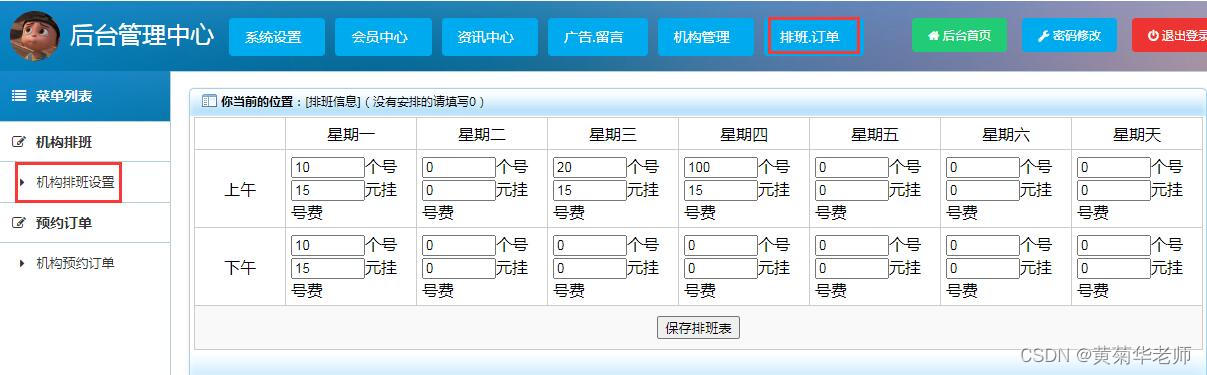Viewport: 1207px width, 375px height.
Task: Click 保存排班表 button
Action: [x=698, y=328]
